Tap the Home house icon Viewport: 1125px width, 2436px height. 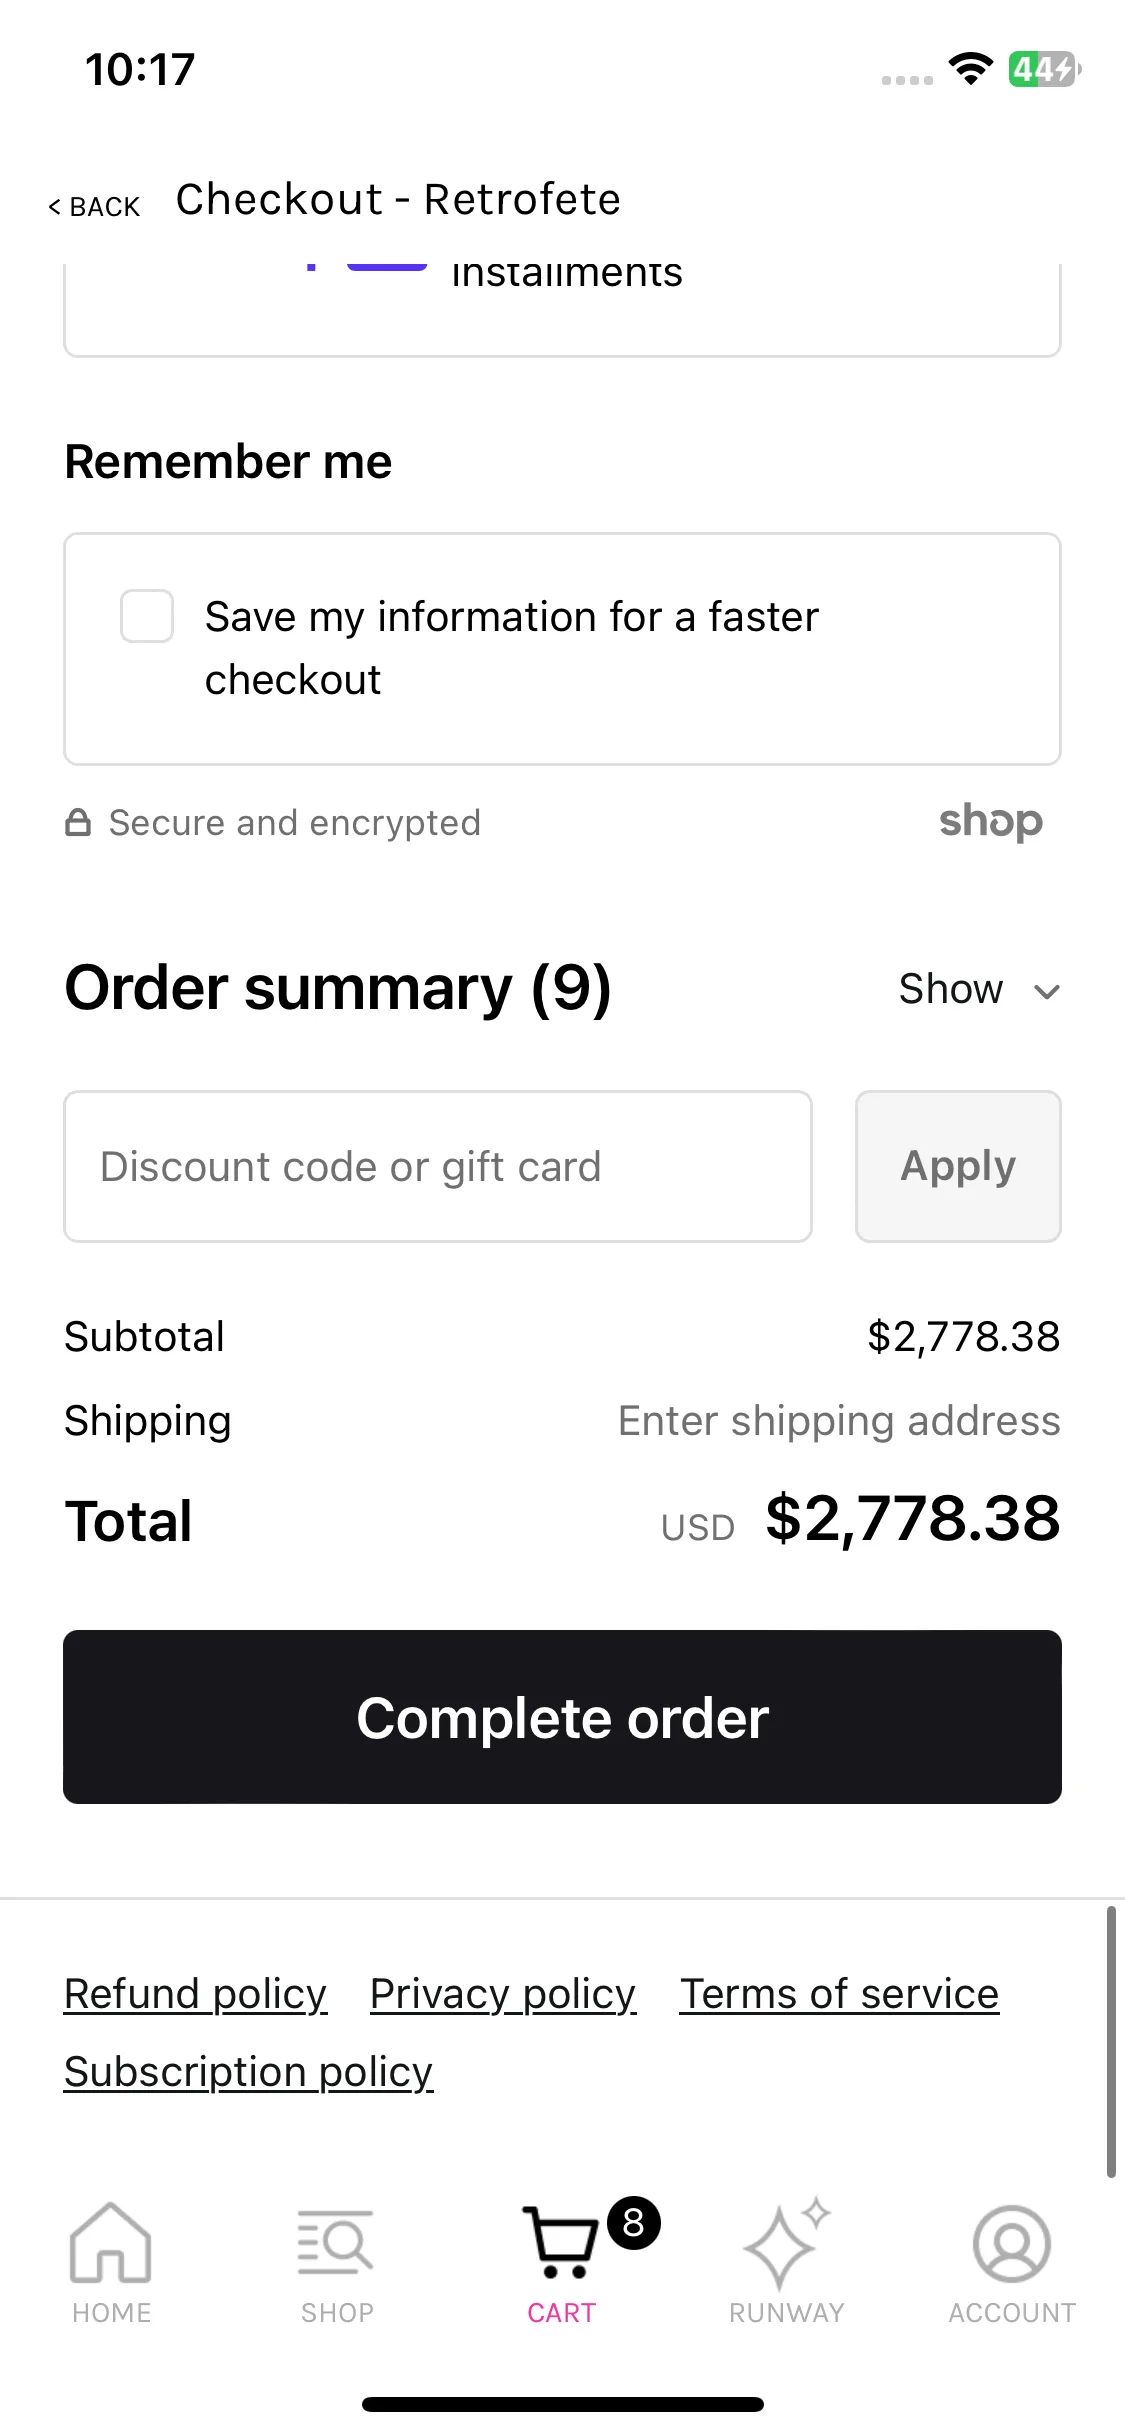click(111, 2243)
